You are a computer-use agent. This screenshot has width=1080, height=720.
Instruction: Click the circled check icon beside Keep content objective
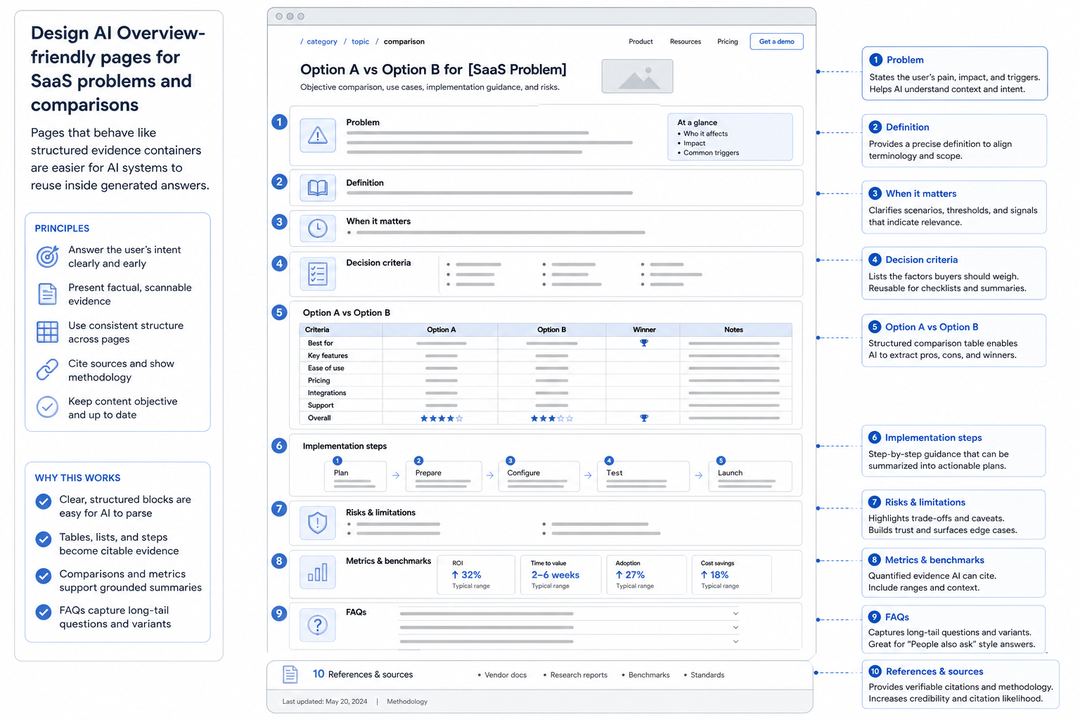point(47,407)
